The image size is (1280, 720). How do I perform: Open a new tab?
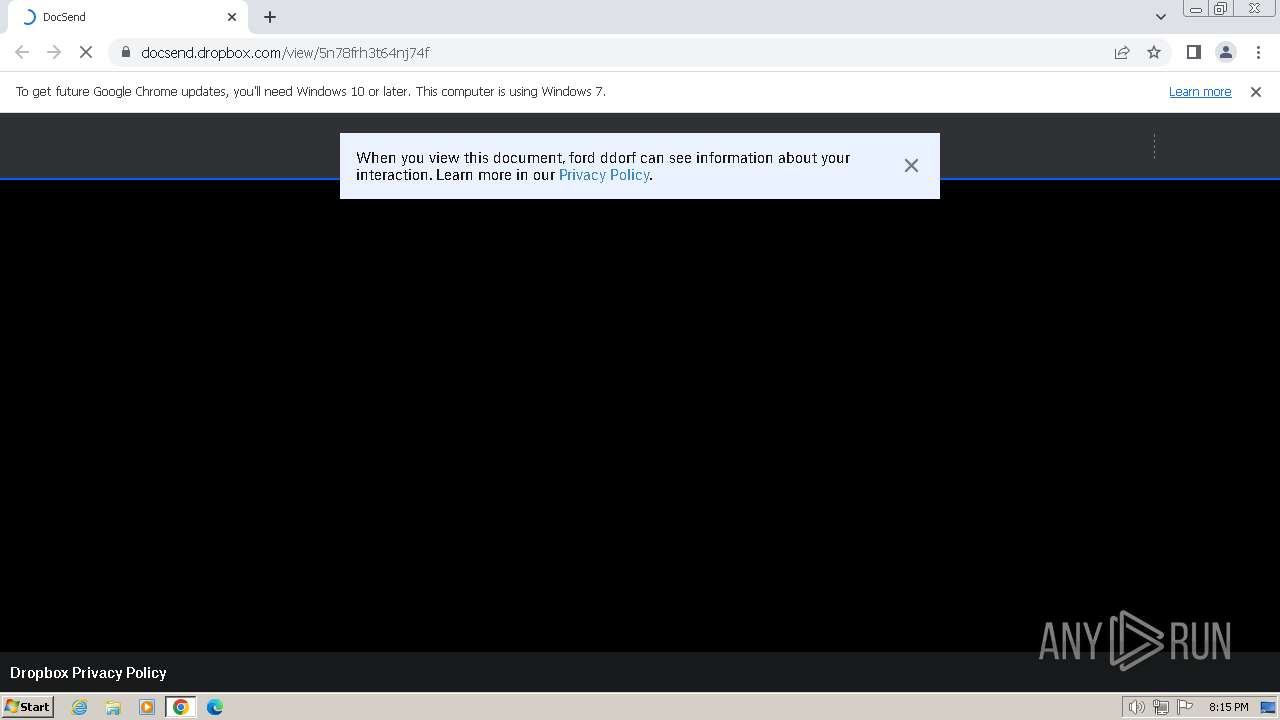click(270, 17)
